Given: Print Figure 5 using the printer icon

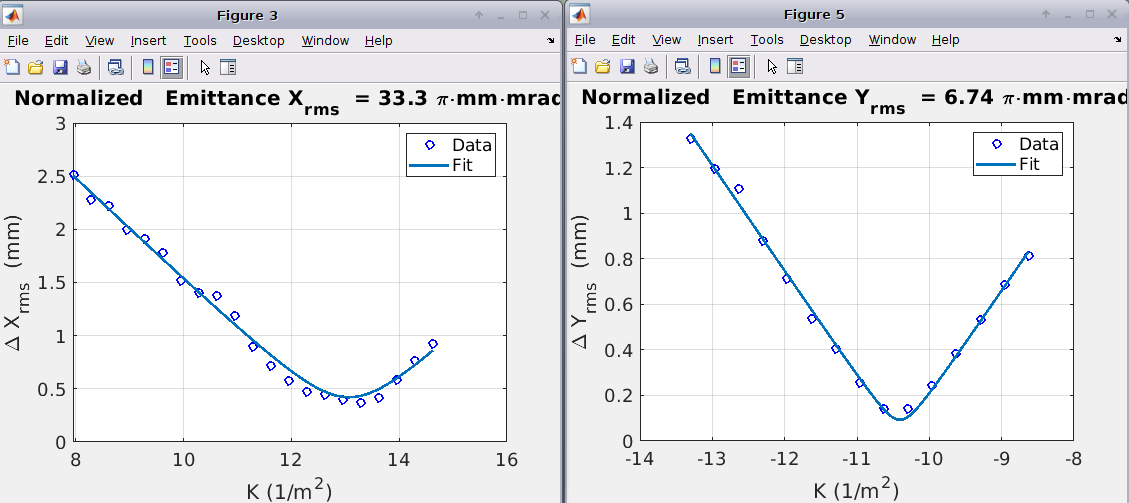Looking at the screenshot, I should (650, 67).
